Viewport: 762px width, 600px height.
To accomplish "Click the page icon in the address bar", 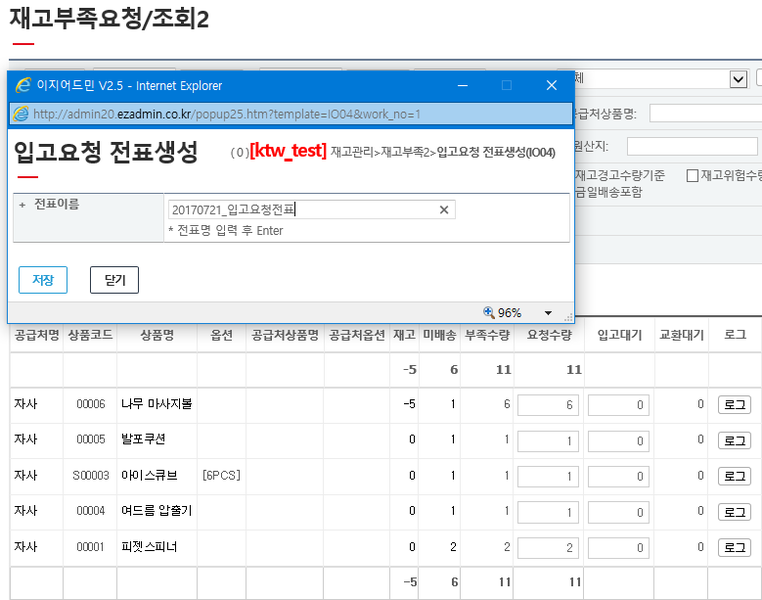I will point(21,114).
